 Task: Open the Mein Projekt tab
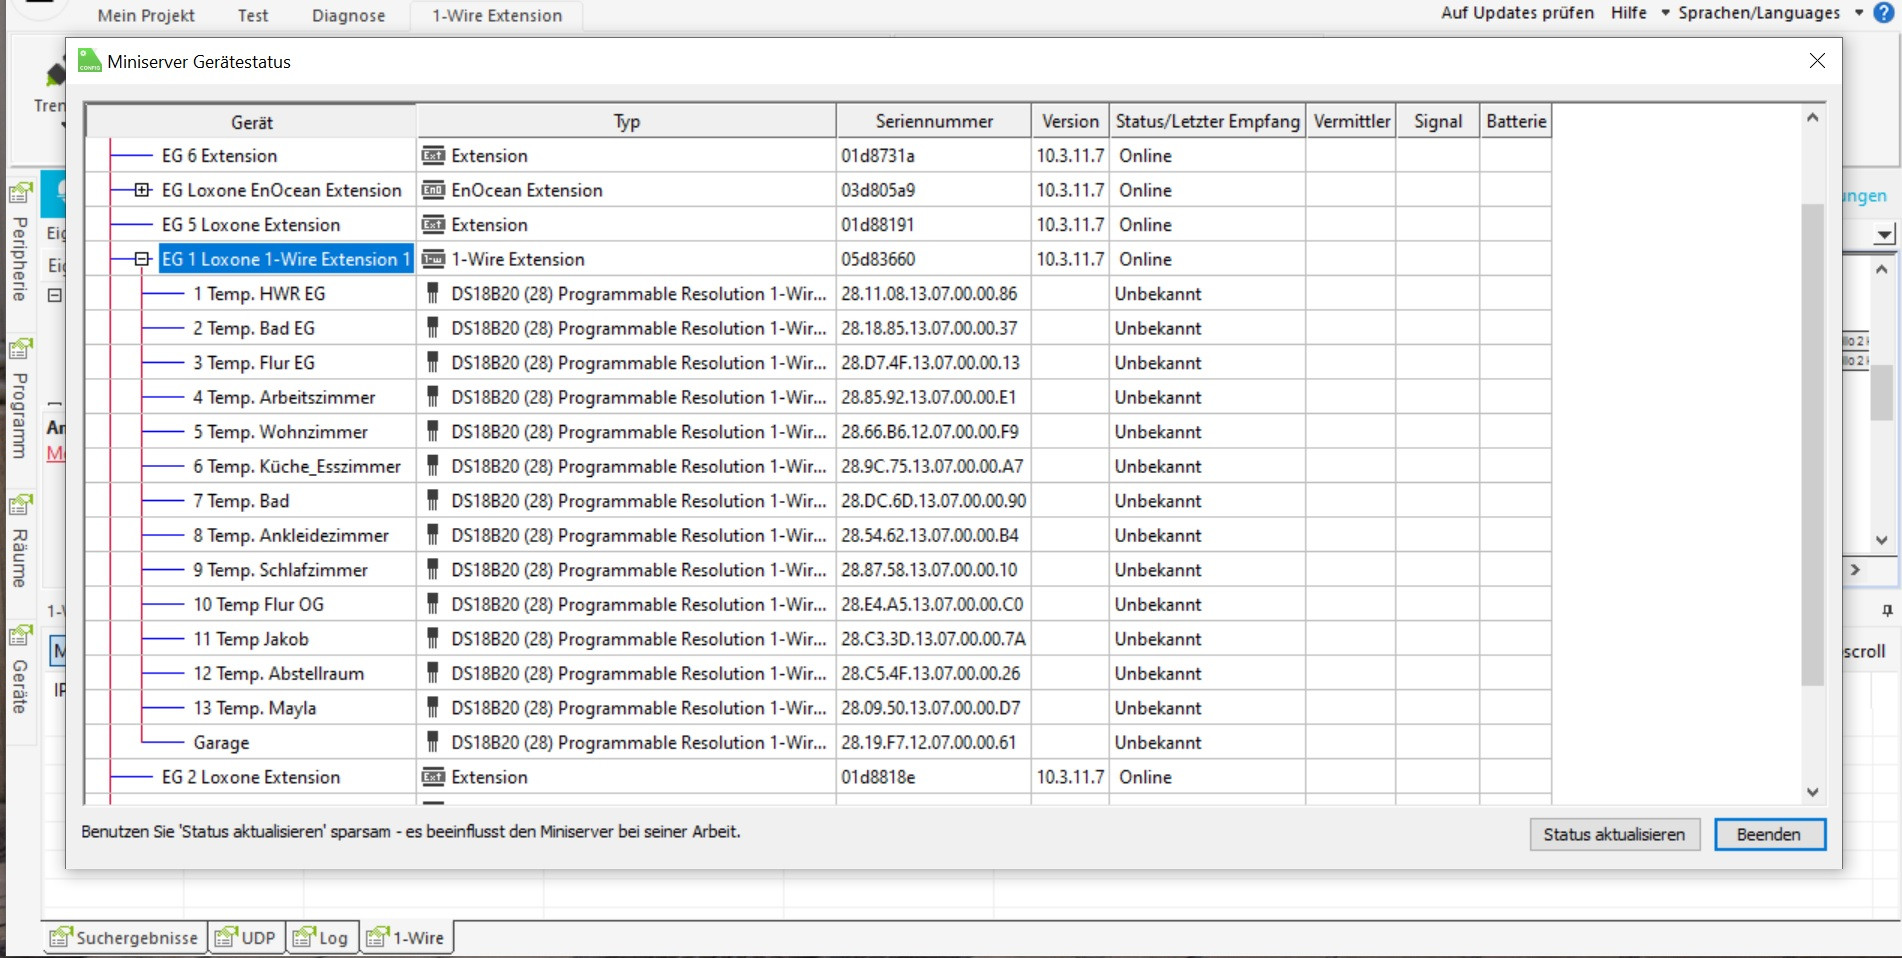pyautogui.click(x=146, y=16)
